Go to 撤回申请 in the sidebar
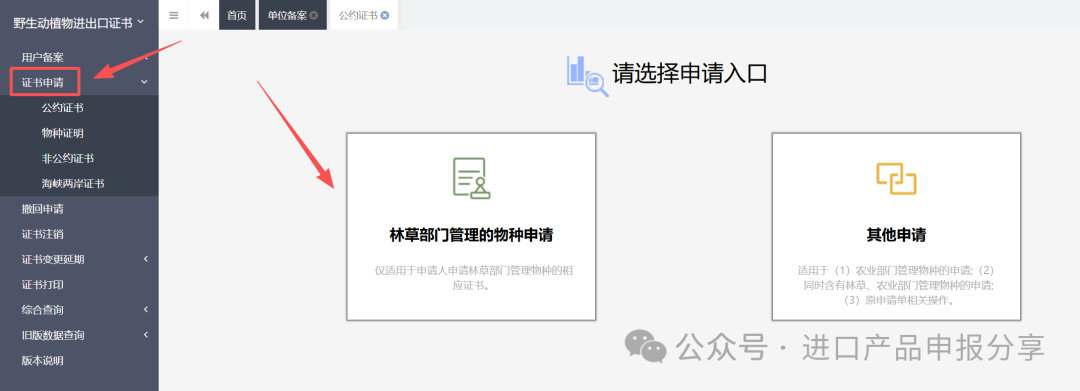This screenshot has width=1080, height=391. point(43,209)
